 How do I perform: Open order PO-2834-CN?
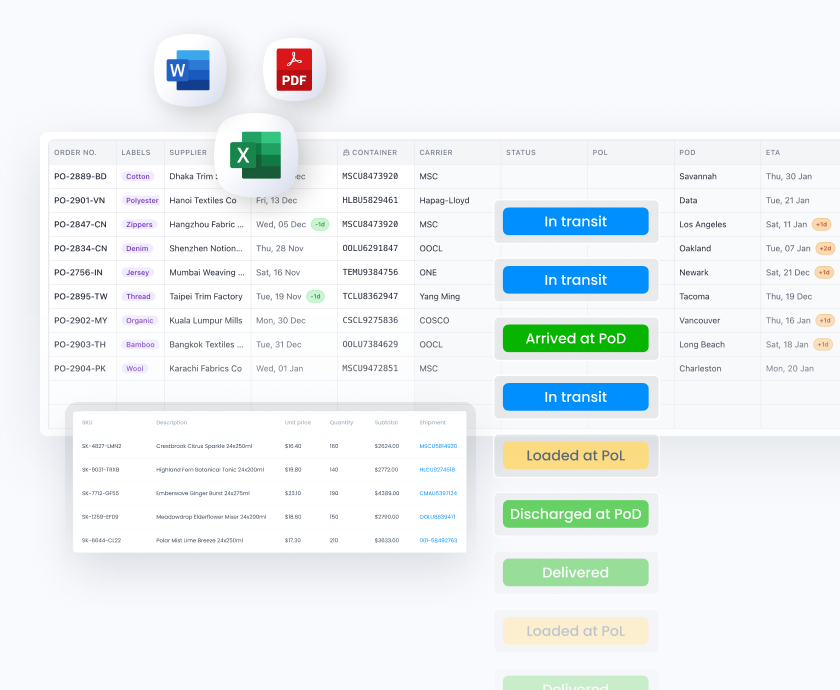81,249
